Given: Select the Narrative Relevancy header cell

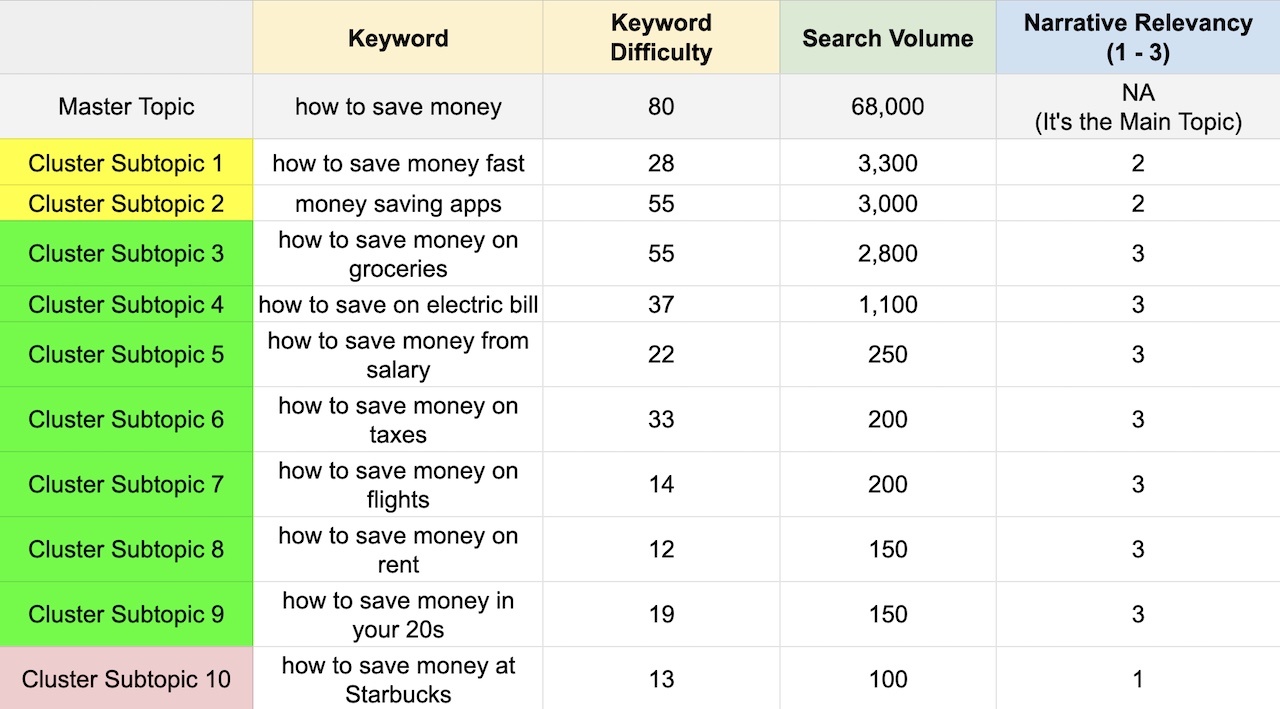Looking at the screenshot, I should point(1138,37).
